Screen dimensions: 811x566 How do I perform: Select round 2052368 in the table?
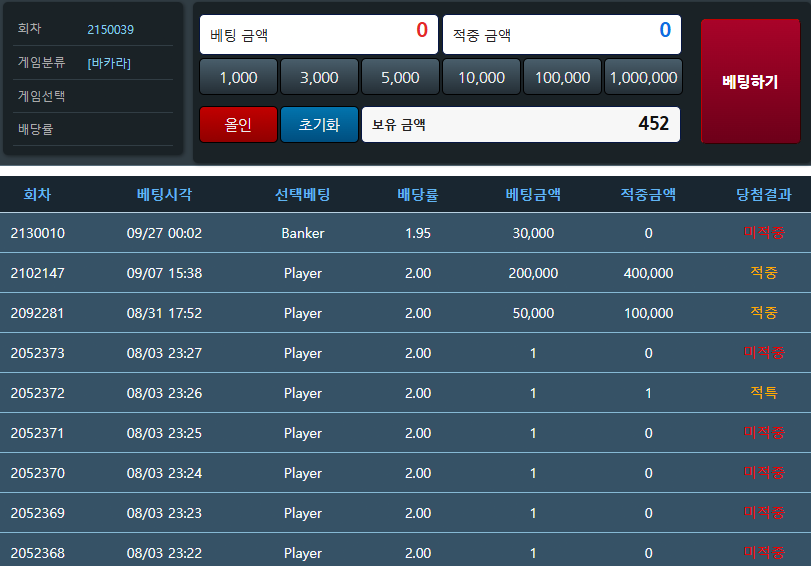point(38,553)
